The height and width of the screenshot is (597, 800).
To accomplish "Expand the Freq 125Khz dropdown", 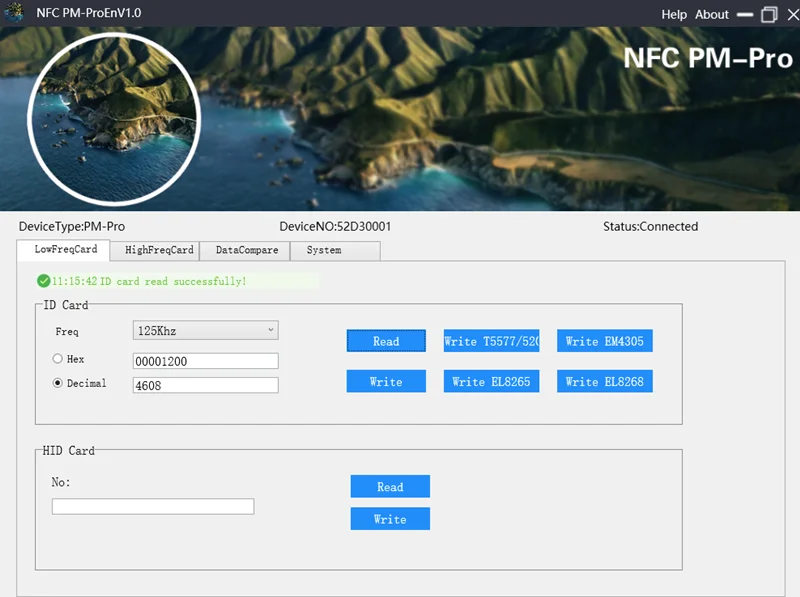I will pyautogui.click(x=206, y=331).
